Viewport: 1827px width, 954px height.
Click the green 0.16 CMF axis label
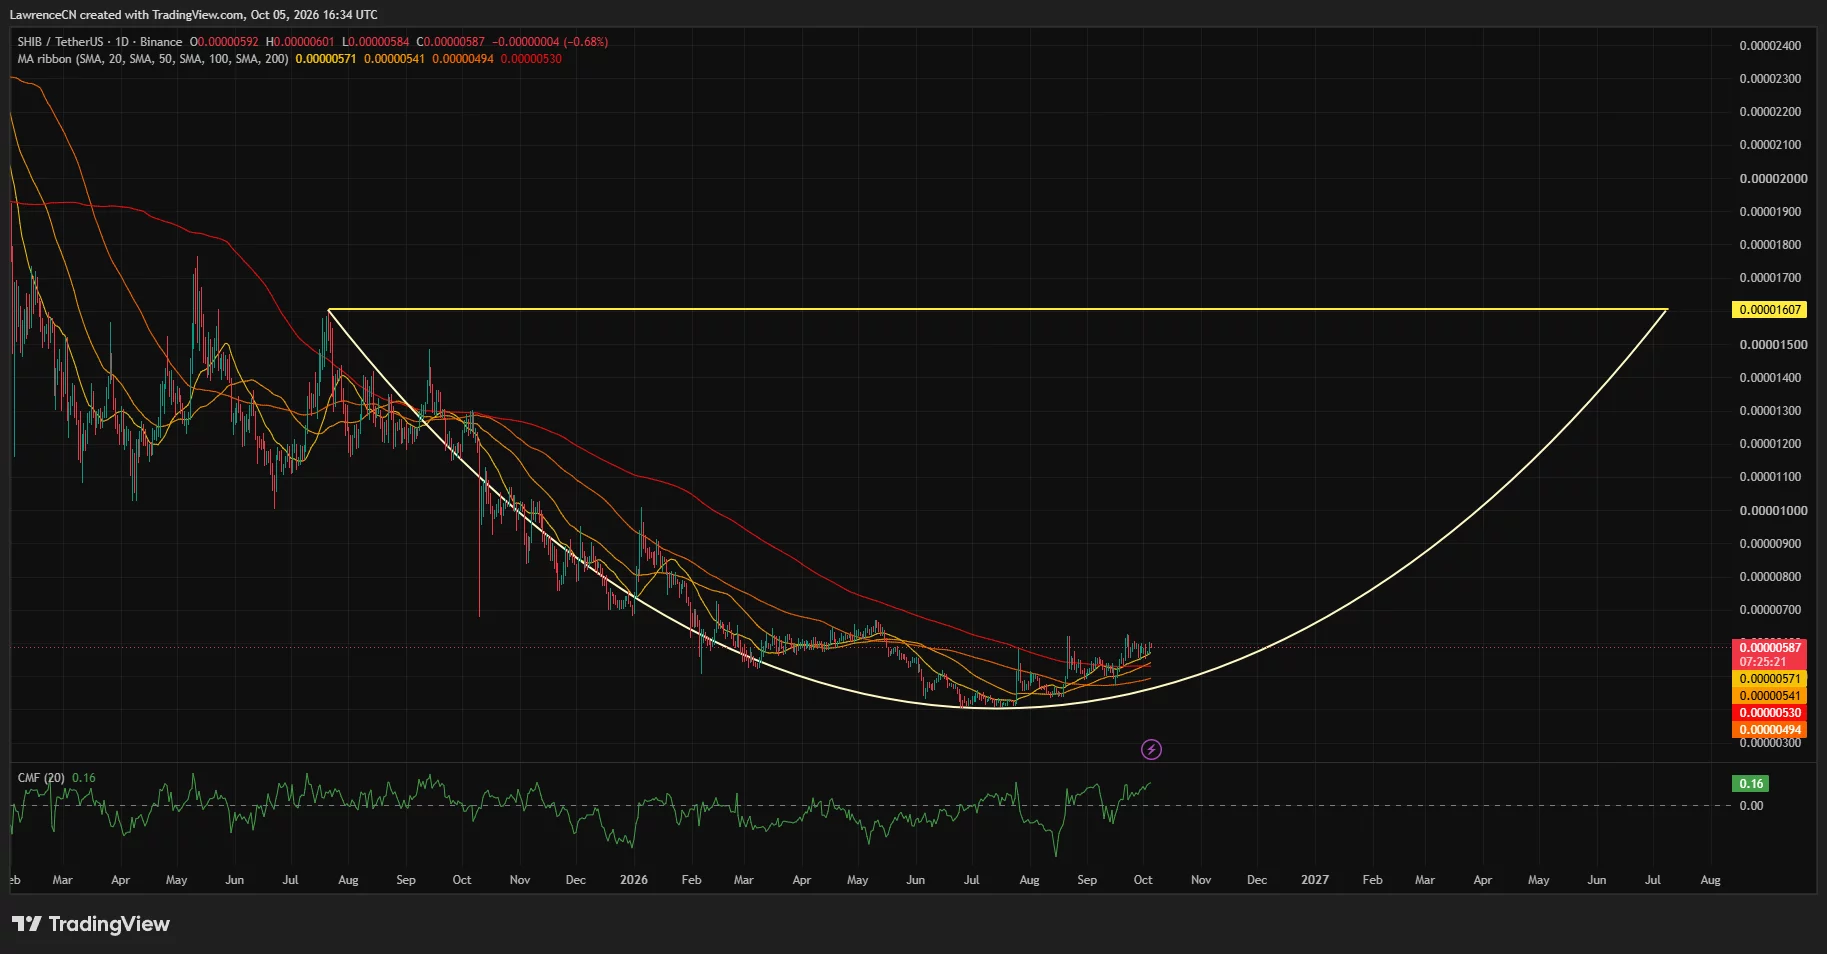[1751, 784]
